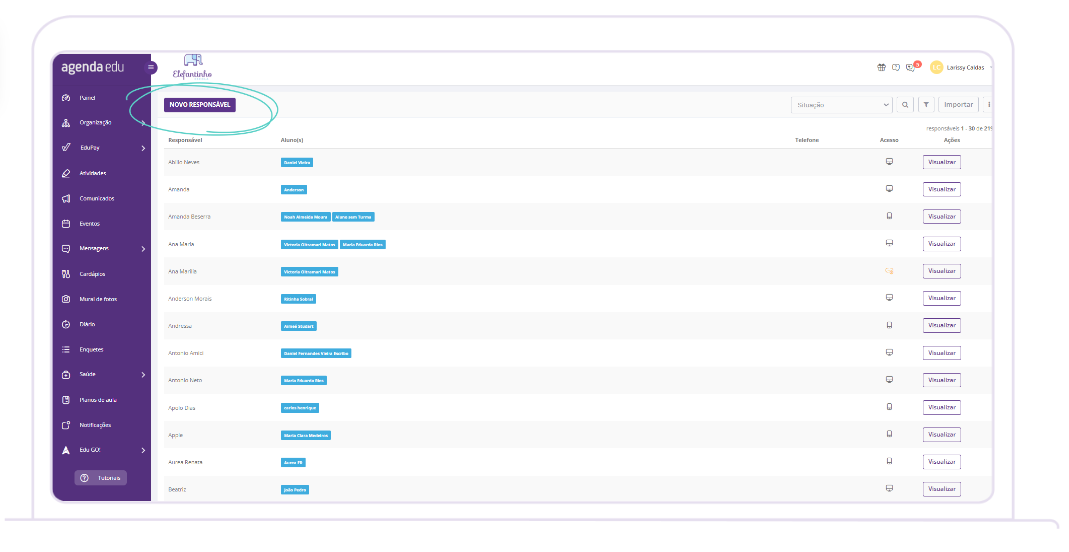This screenshot has height=552, width=1069.
Task: Click the Ritinha Sobral student tag
Action: coord(299,298)
